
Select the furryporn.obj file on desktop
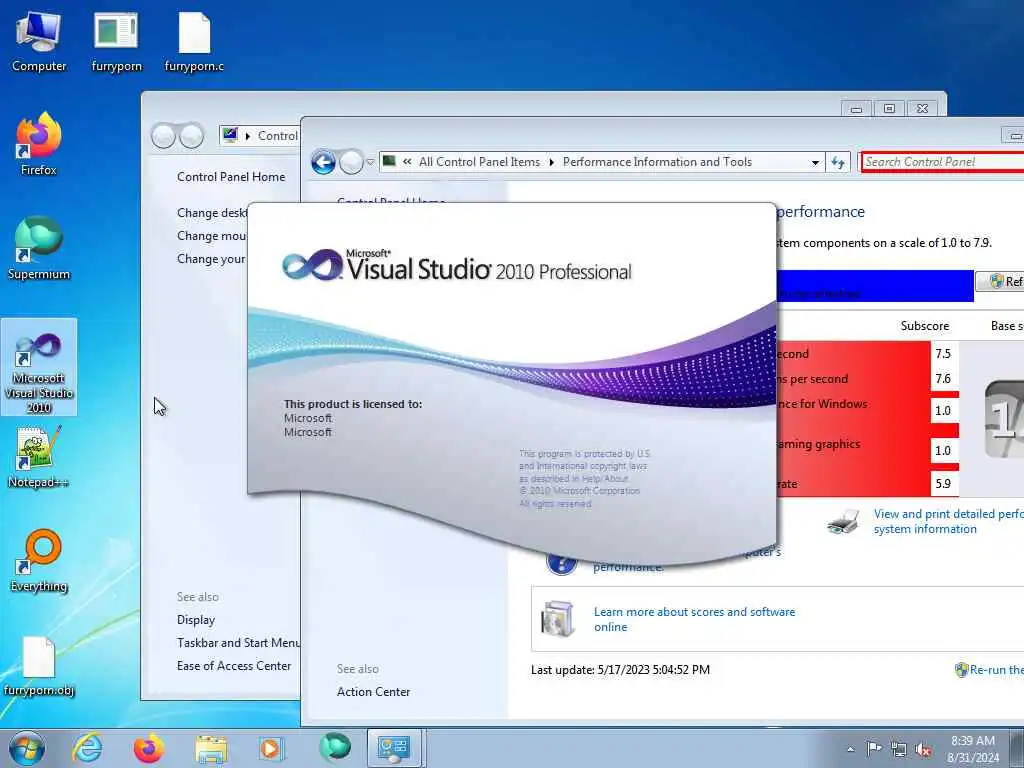(x=39, y=665)
